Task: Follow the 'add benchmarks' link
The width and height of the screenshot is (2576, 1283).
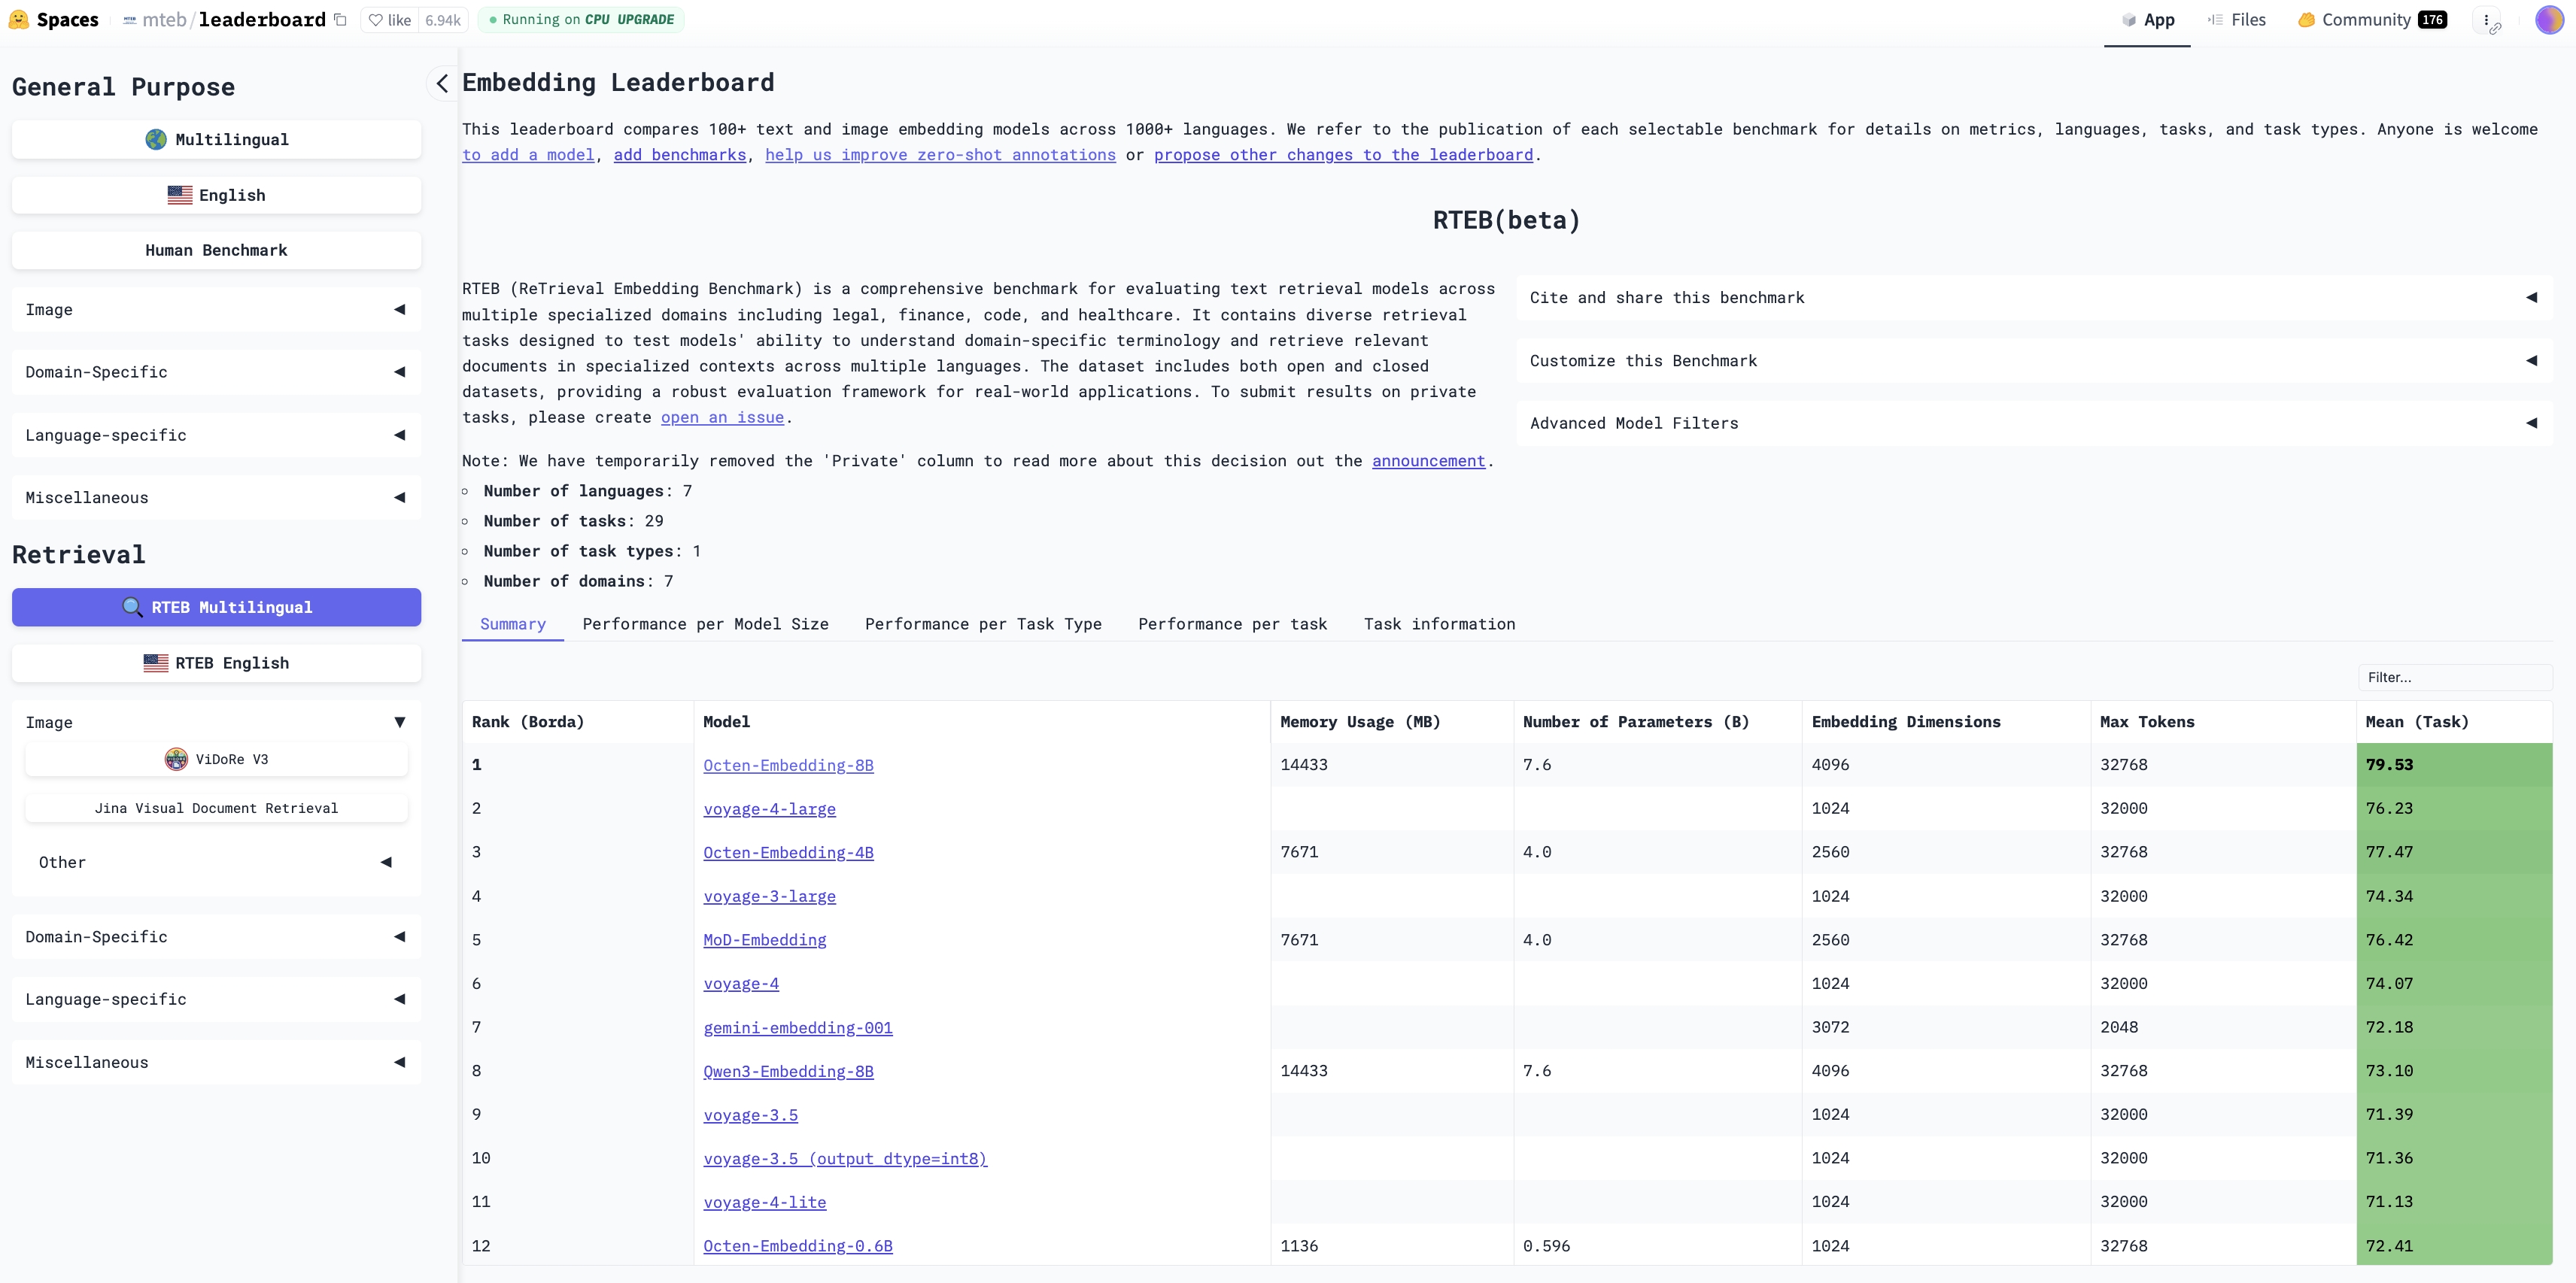Action: [x=680, y=155]
